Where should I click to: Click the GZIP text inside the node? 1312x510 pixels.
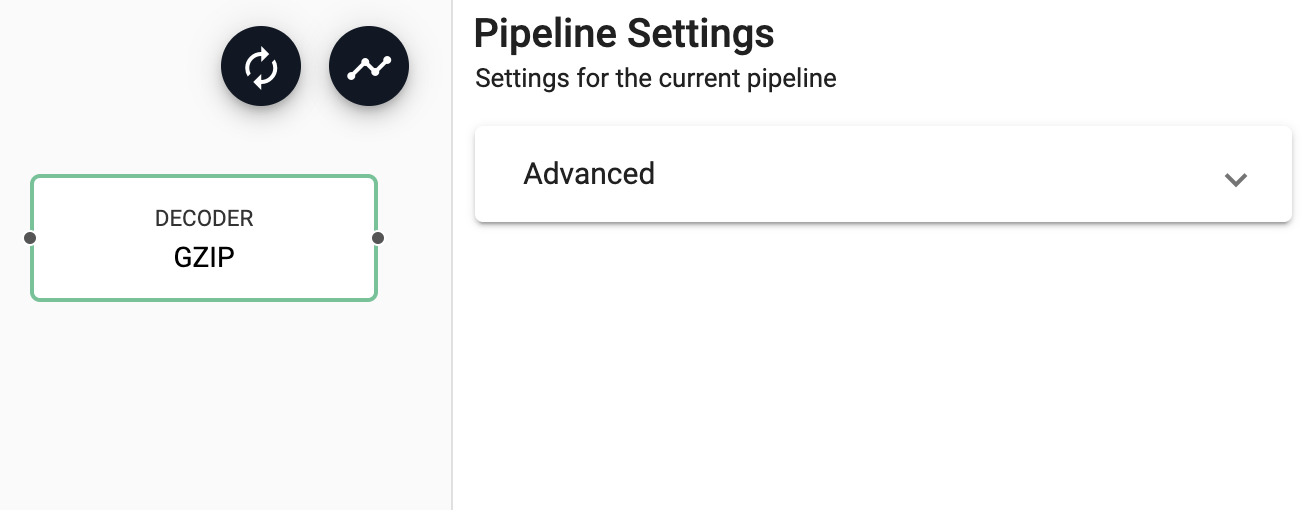[204, 257]
